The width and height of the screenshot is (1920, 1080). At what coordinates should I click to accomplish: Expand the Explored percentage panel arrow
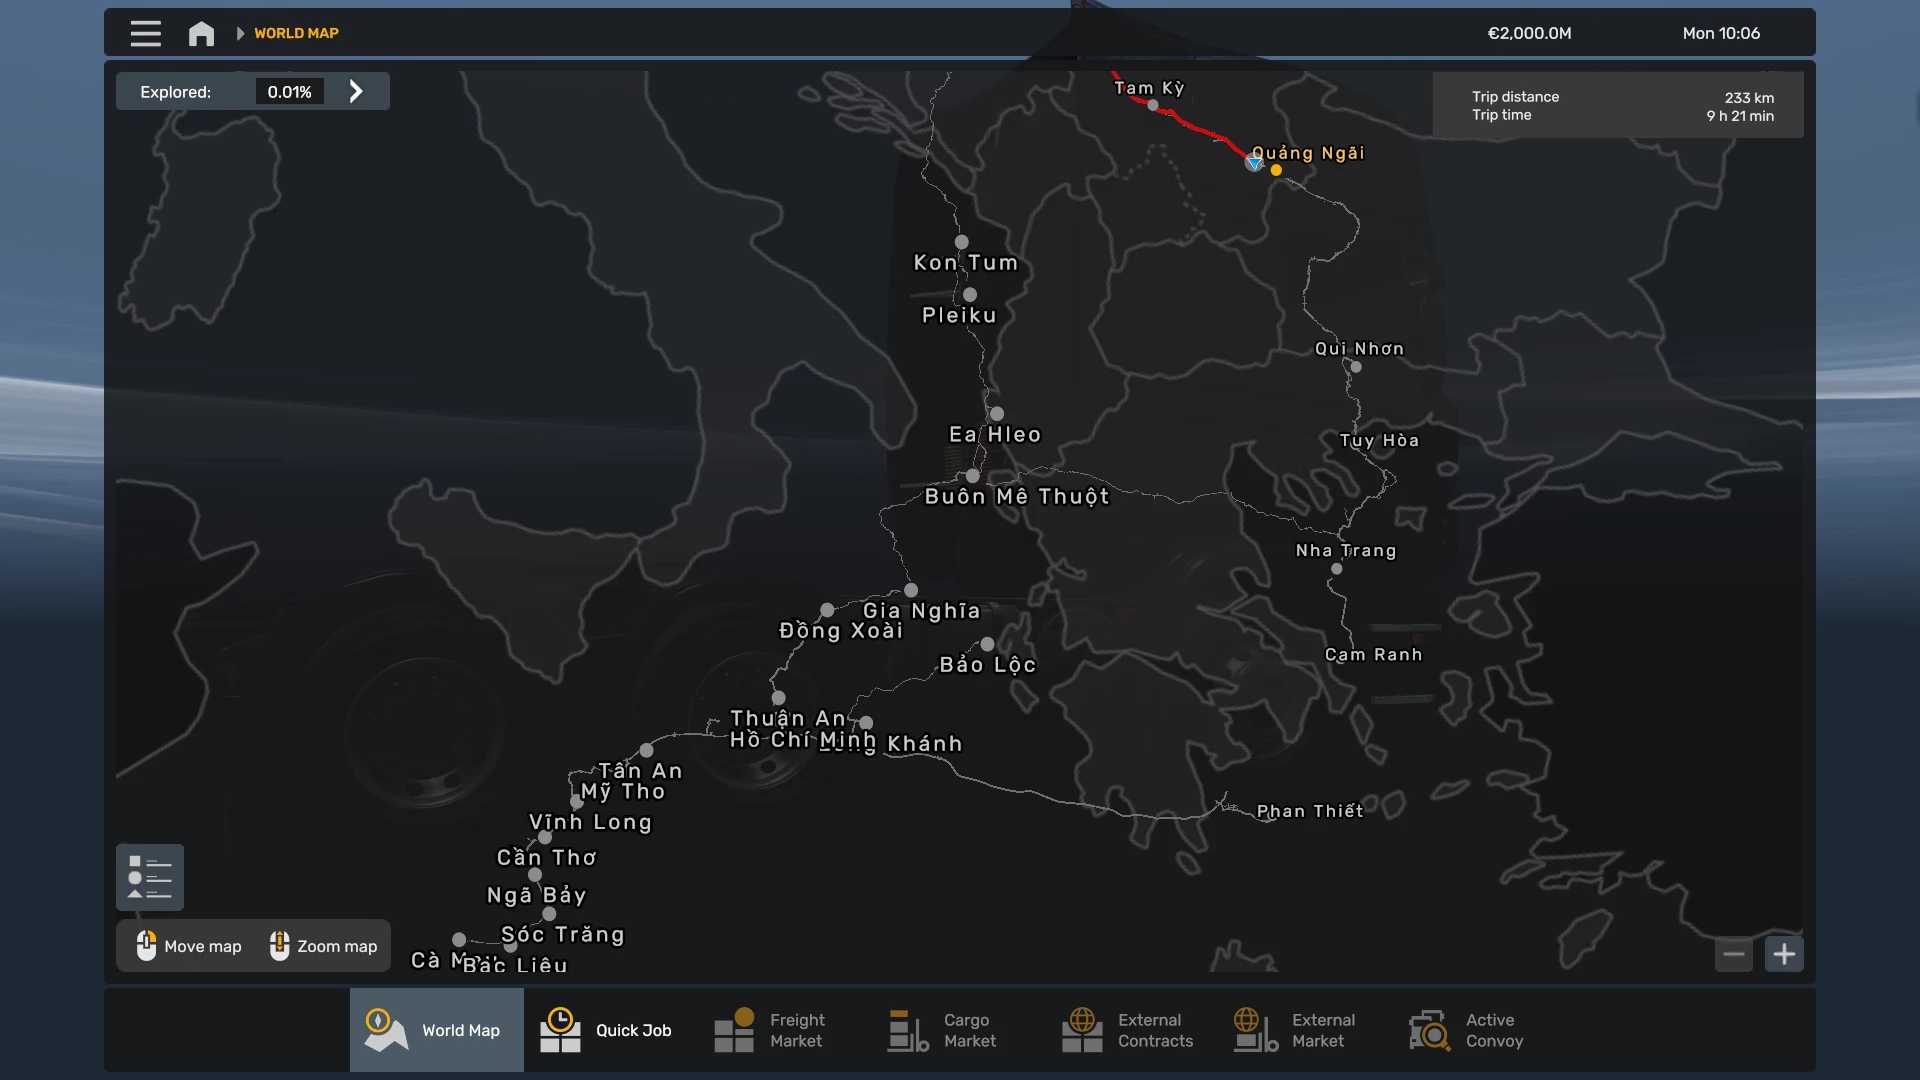[x=356, y=91]
